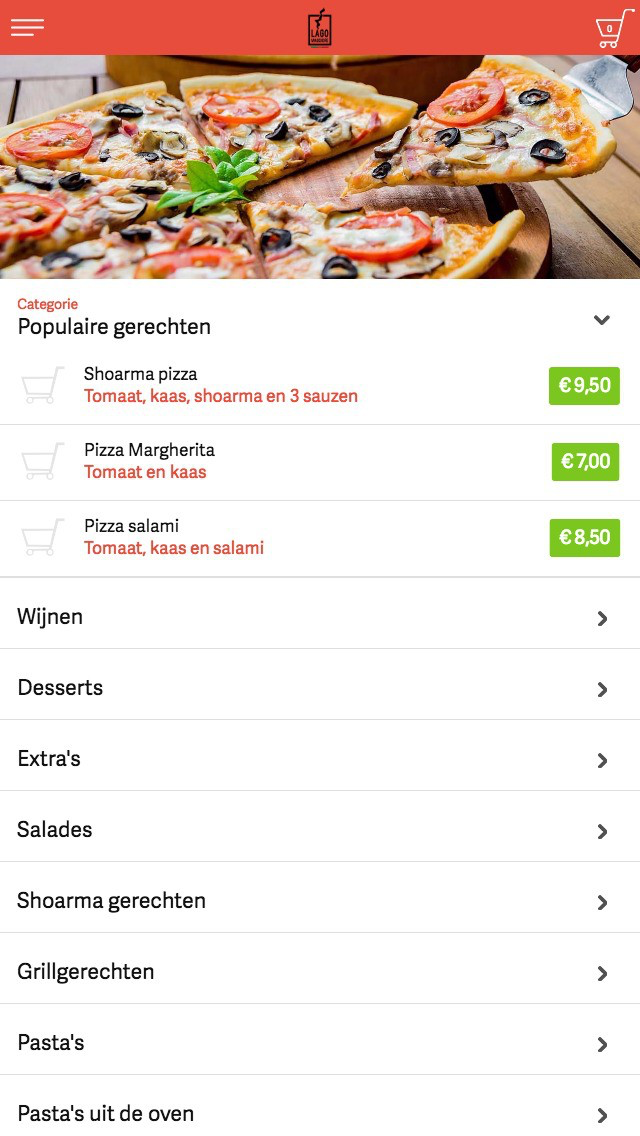This screenshot has width=640, height=1136.
Task: Click the Lago restaurant logo
Action: [x=319, y=28]
